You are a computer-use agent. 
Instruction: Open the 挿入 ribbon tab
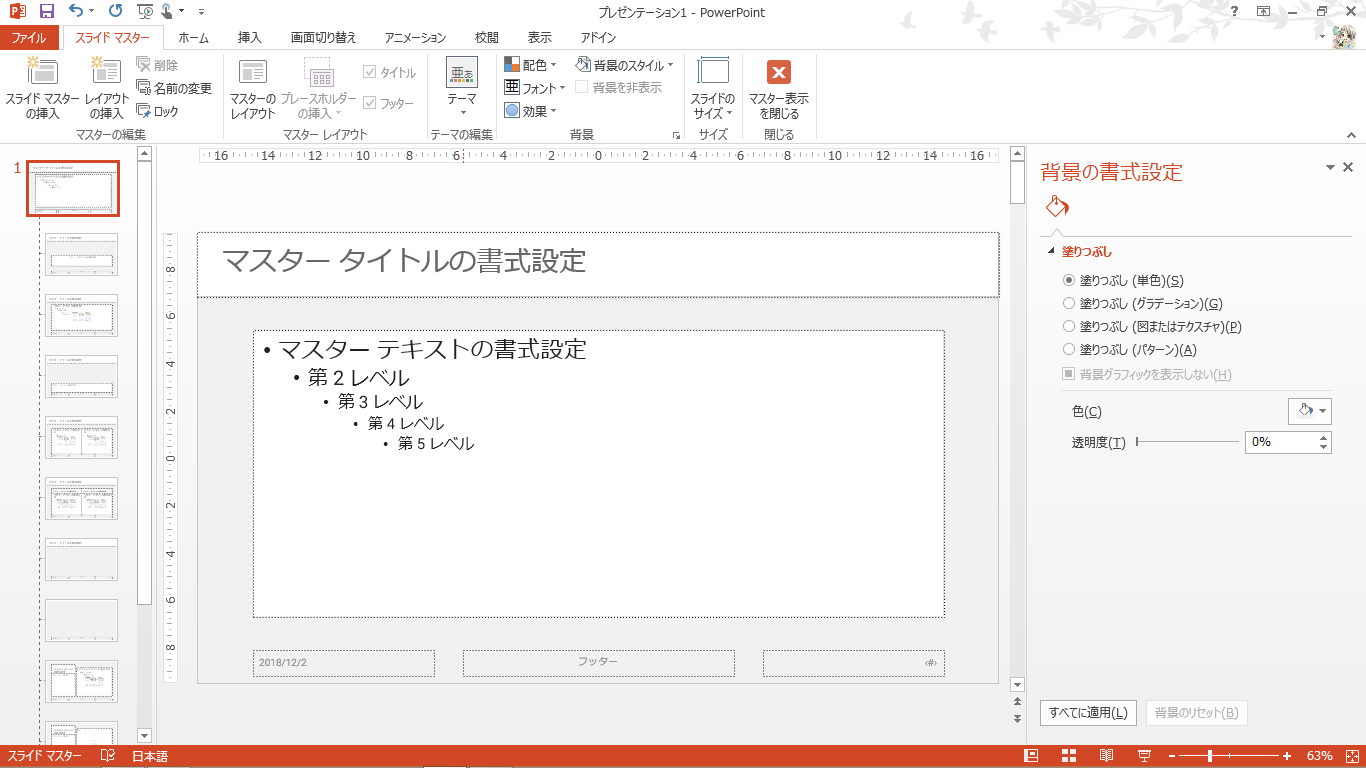250,38
